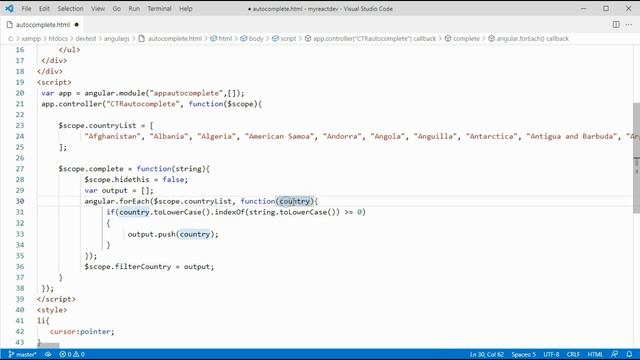Click the "Antigua and Barbuda" string
640x360 pixels.
[x=572, y=136]
